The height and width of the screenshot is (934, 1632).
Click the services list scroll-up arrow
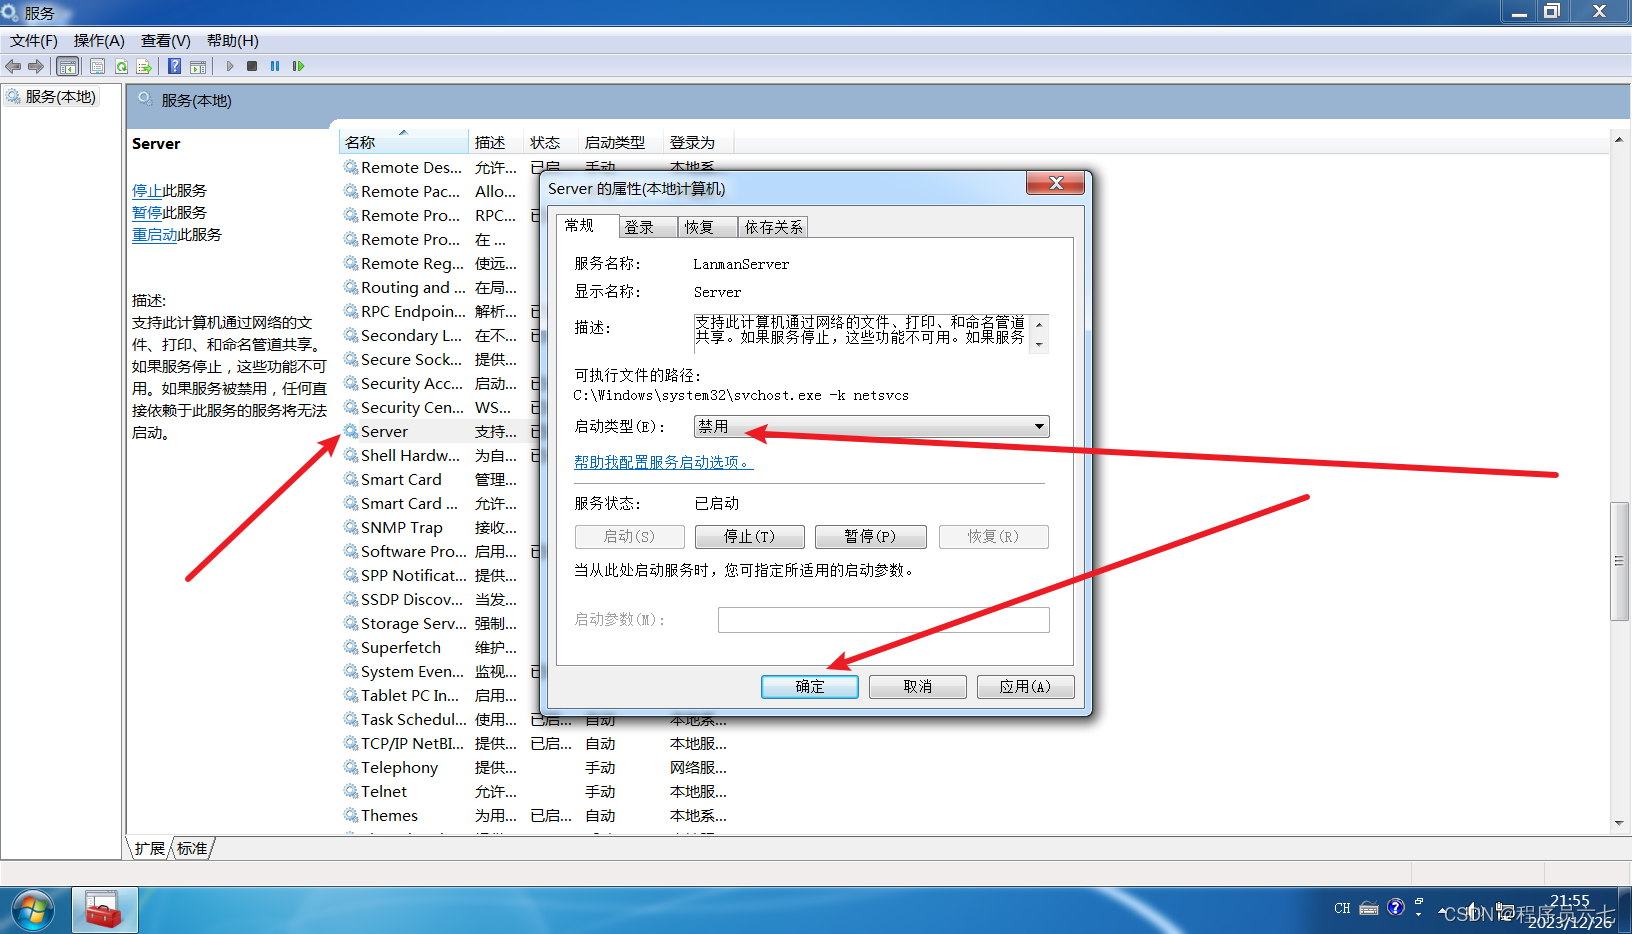(x=1619, y=139)
